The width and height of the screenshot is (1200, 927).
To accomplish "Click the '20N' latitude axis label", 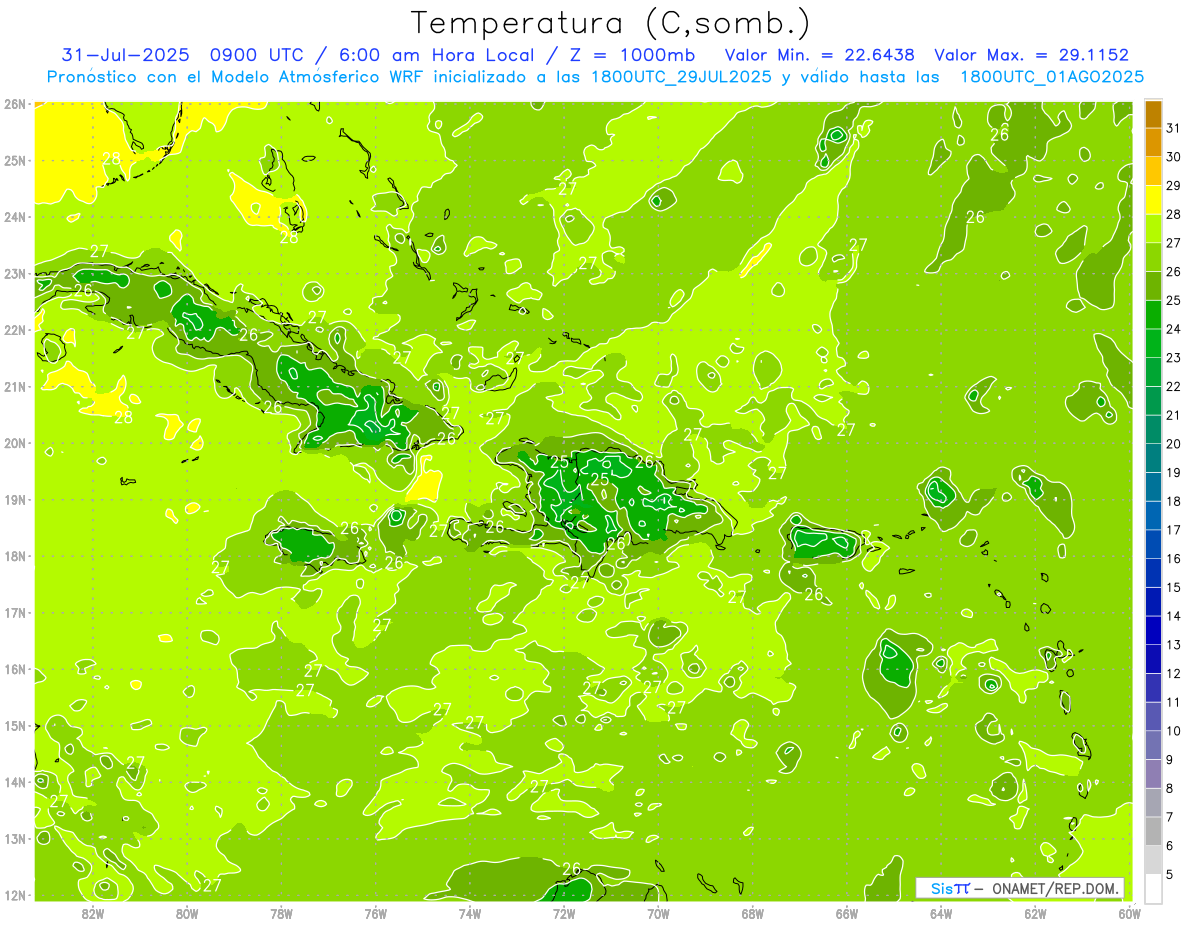I will click(14, 443).
